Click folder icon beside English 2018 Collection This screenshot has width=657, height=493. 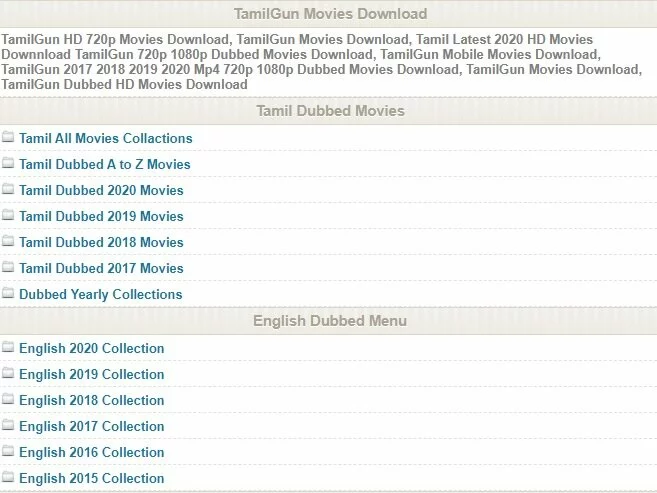tap(8, 399)
